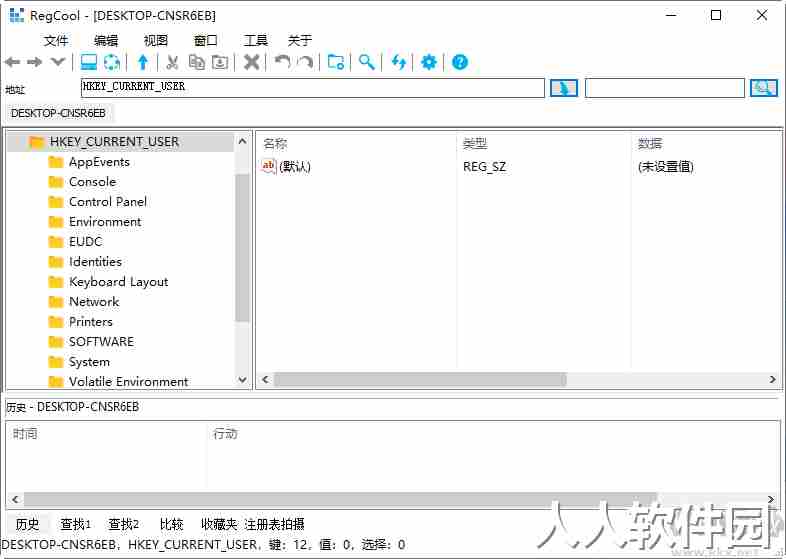Open the 窗口 menu
Image resolution: width=786 pixels, height=559 pixels.
click(x=206, y=40)
